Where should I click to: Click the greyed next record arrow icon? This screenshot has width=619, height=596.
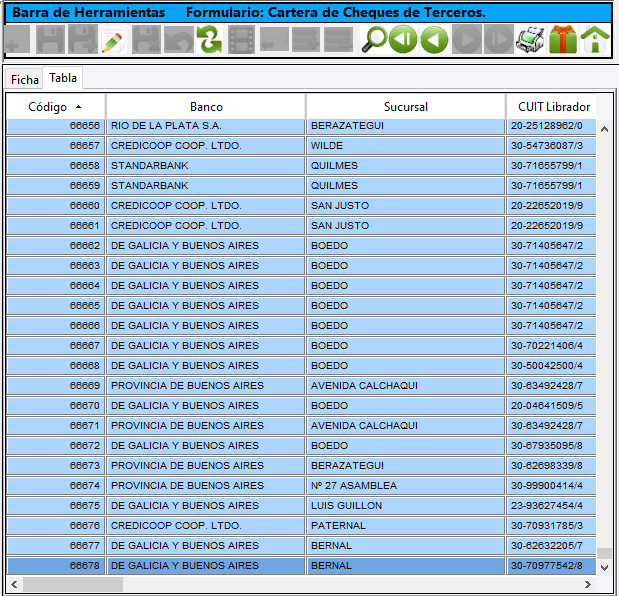(x=467, y=39)
